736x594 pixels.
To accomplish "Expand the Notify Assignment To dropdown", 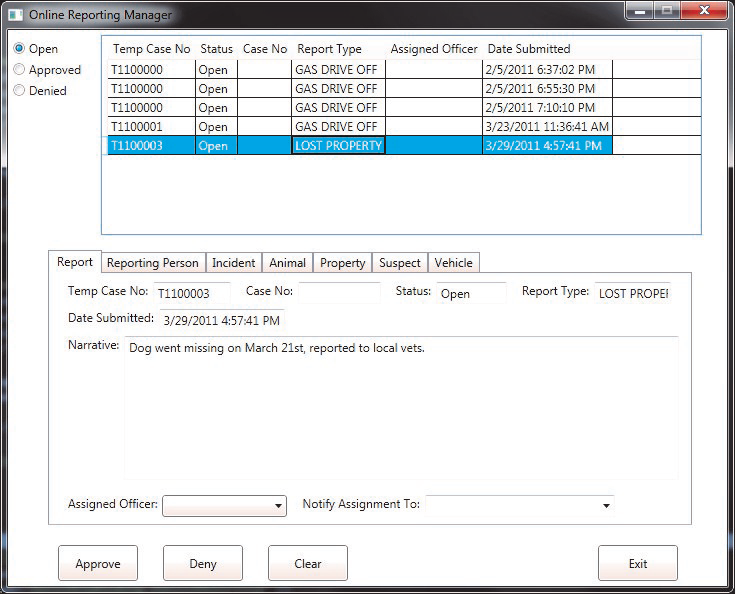I will click(x=520, y=506).
